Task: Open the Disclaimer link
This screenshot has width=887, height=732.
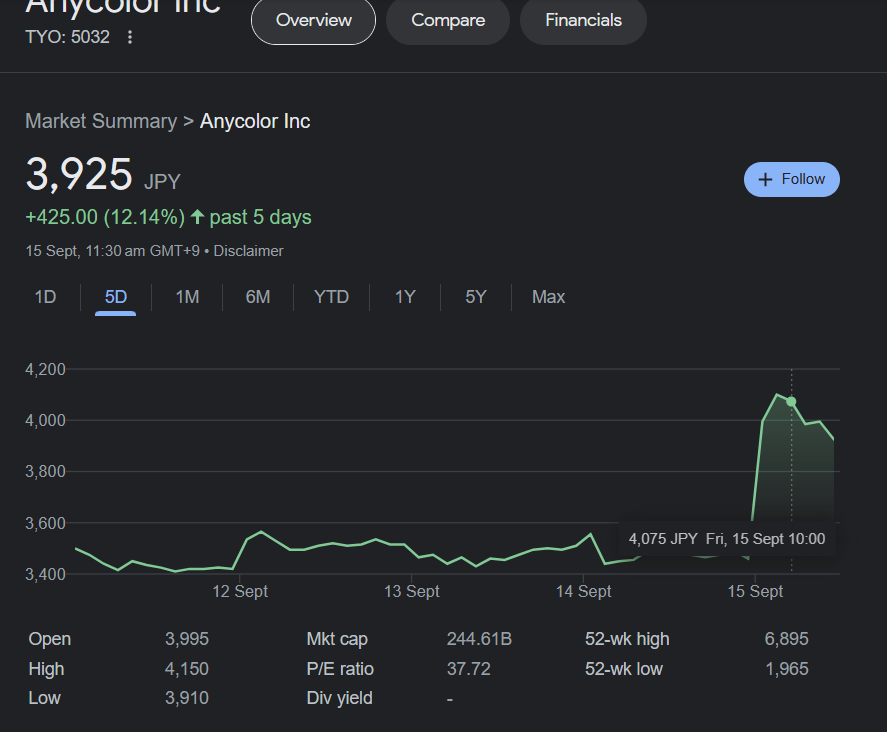Action: click(x=248, y=251)
